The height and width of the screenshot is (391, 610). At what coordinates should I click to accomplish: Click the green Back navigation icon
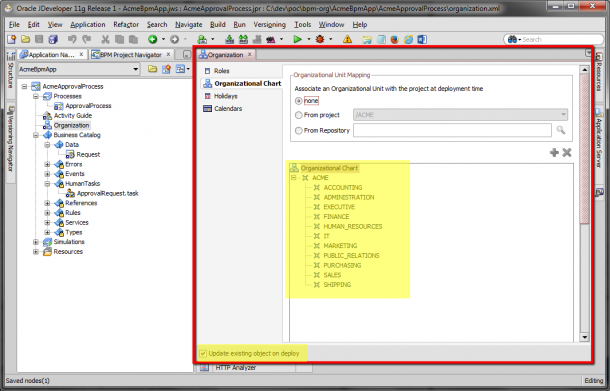coord(152,39)
